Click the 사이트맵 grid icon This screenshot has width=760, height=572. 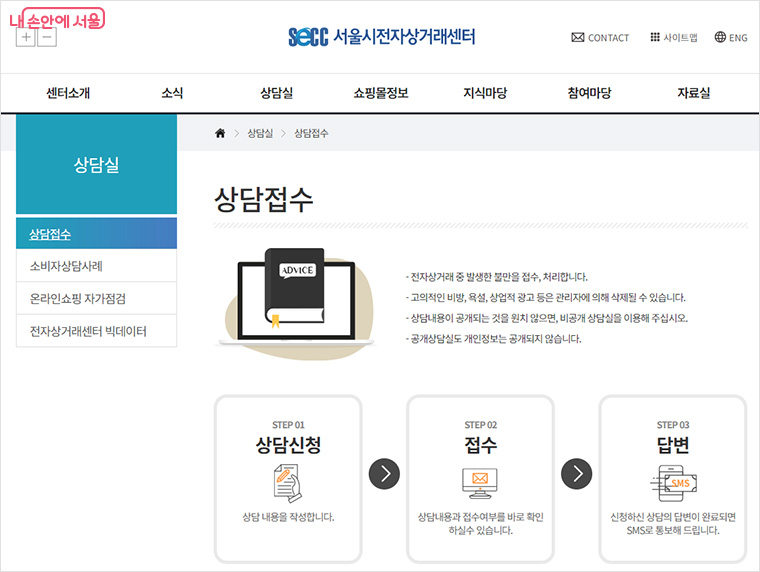pyautogui.click(x=655, y=37)
